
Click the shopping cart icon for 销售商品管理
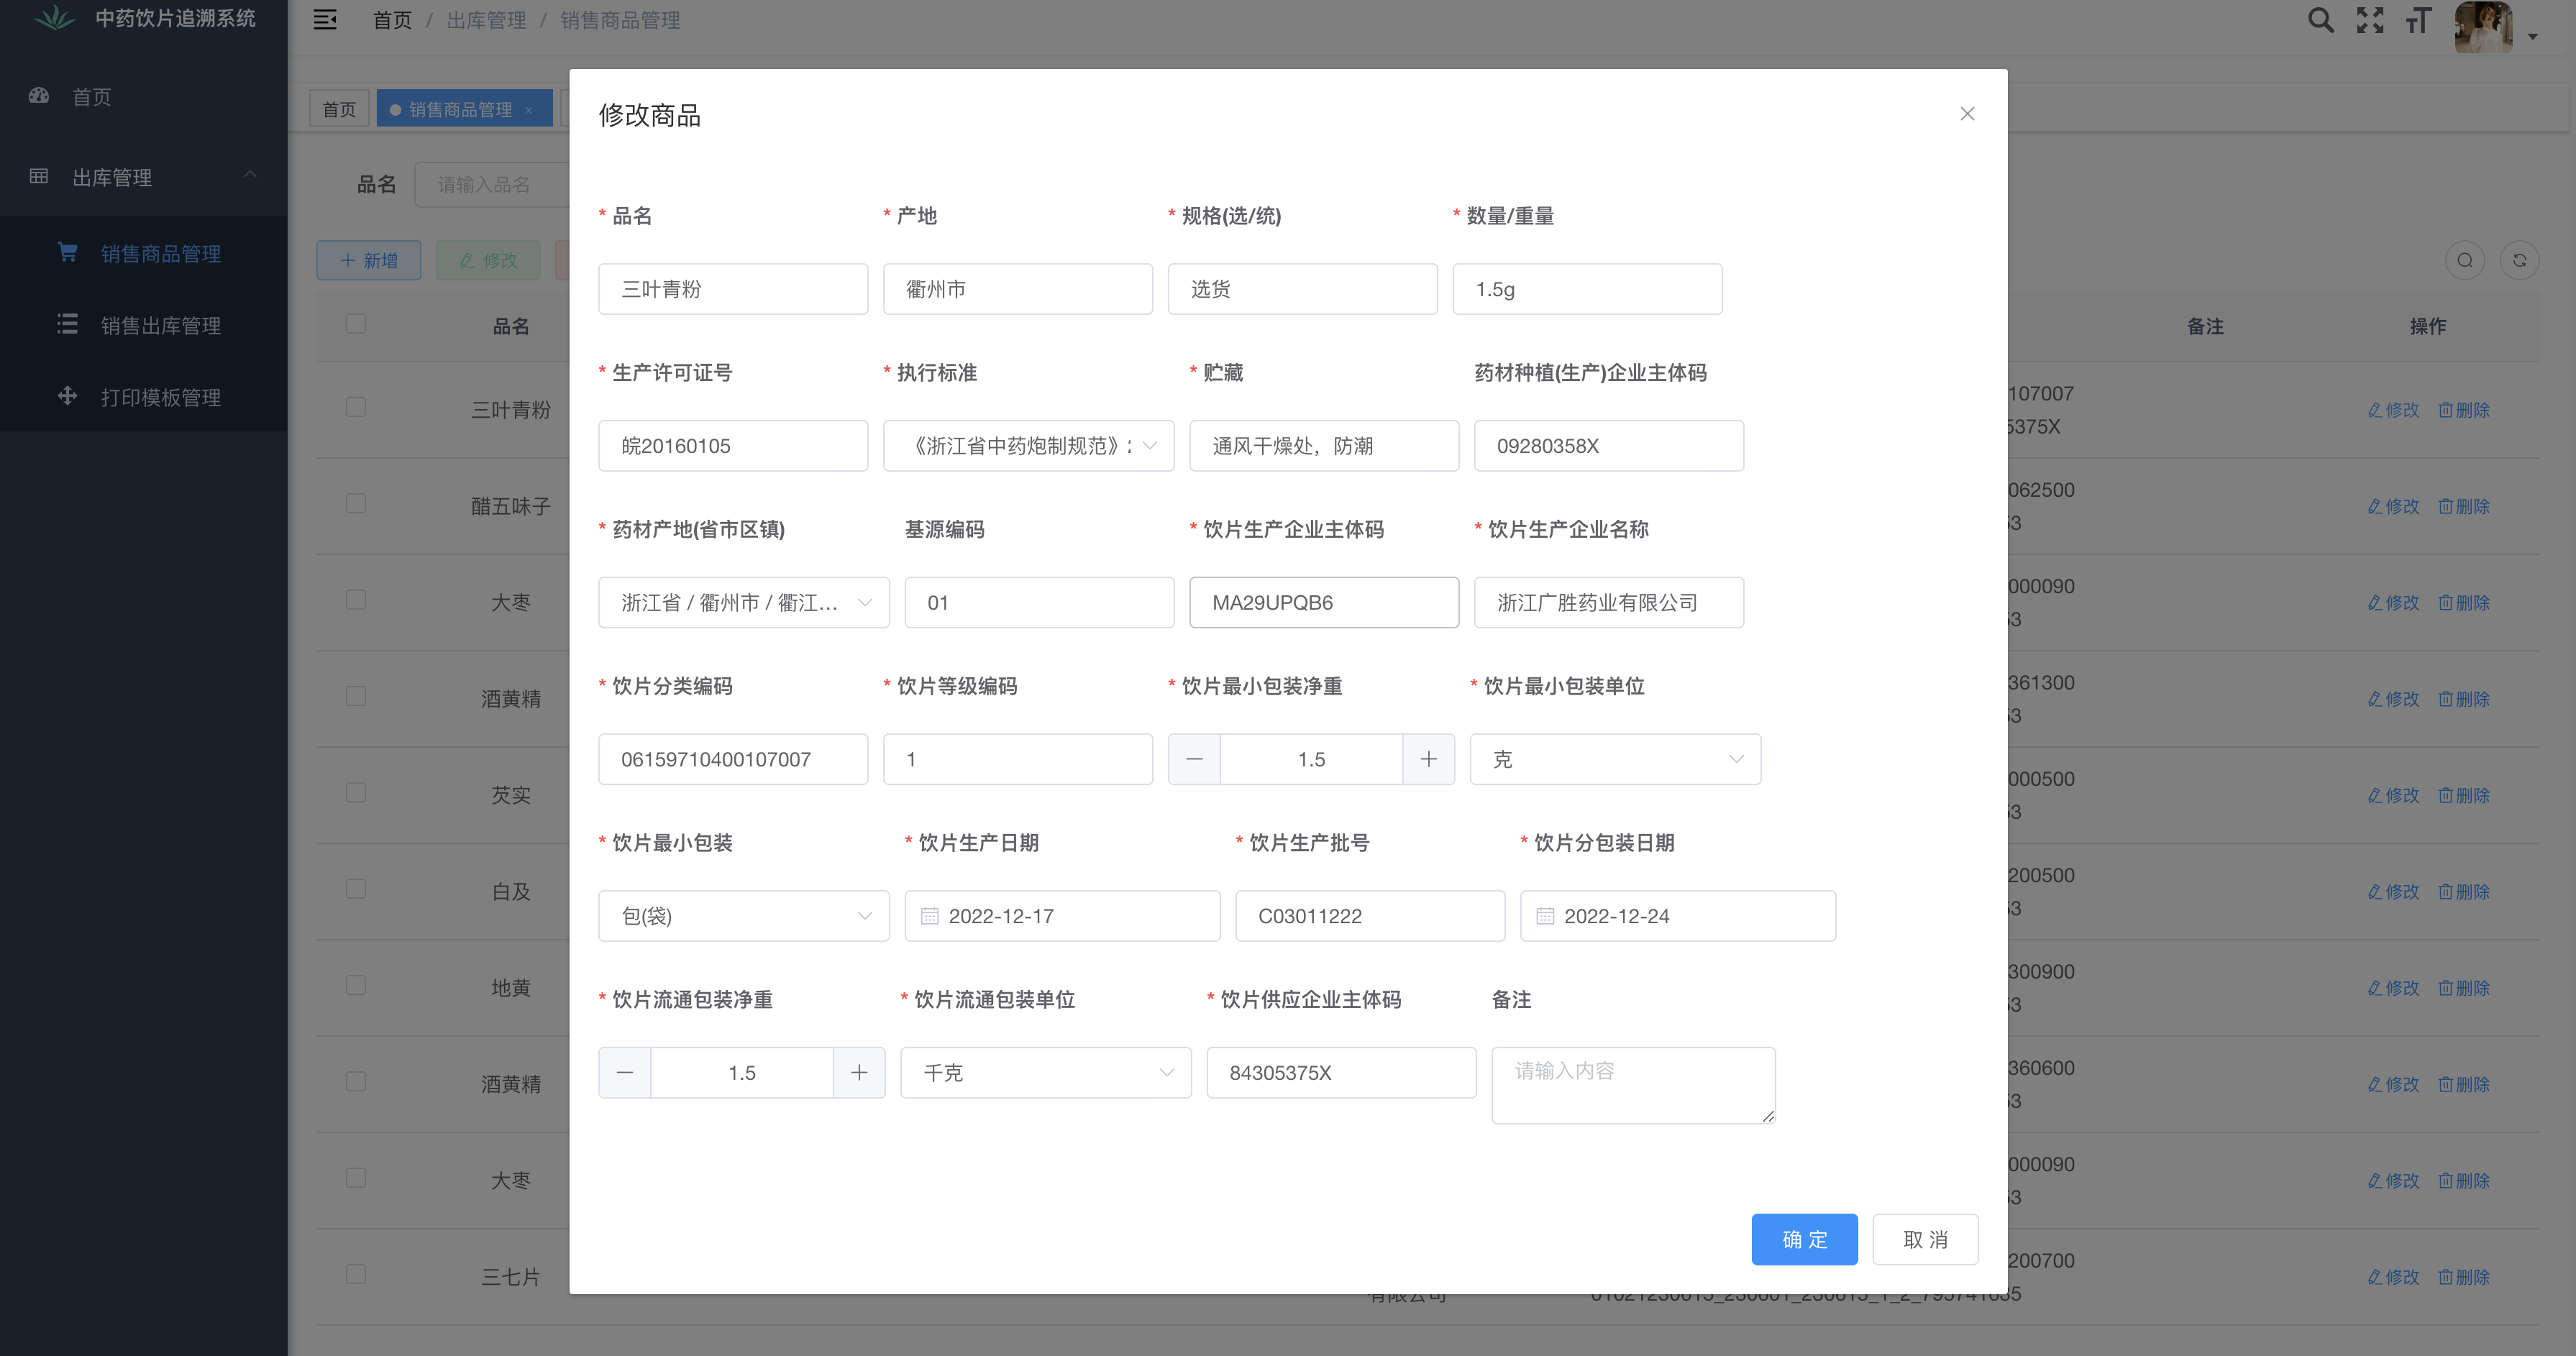[67, 252]
